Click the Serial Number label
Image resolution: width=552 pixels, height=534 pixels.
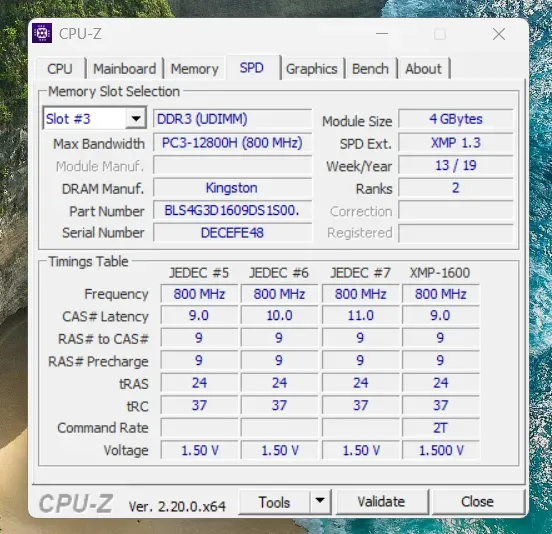103,233
